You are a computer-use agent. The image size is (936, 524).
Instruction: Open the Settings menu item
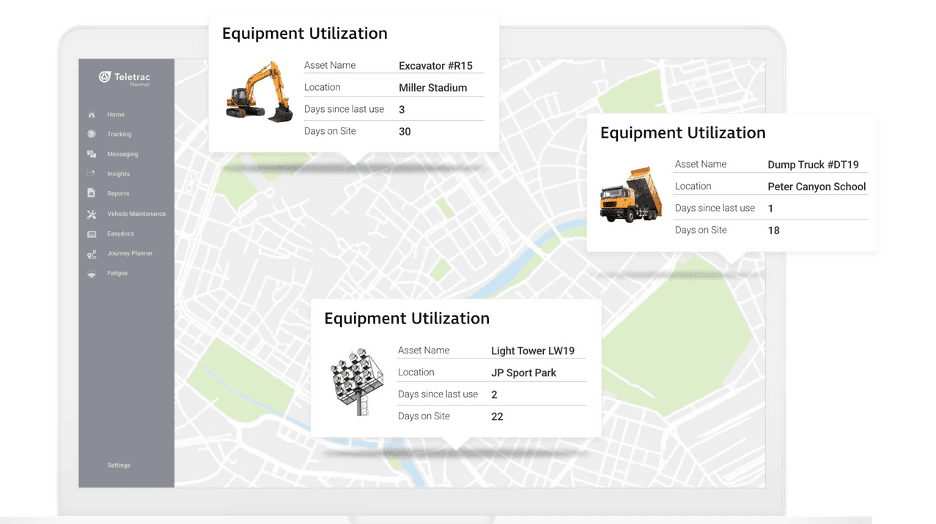[x=118, y=465]
